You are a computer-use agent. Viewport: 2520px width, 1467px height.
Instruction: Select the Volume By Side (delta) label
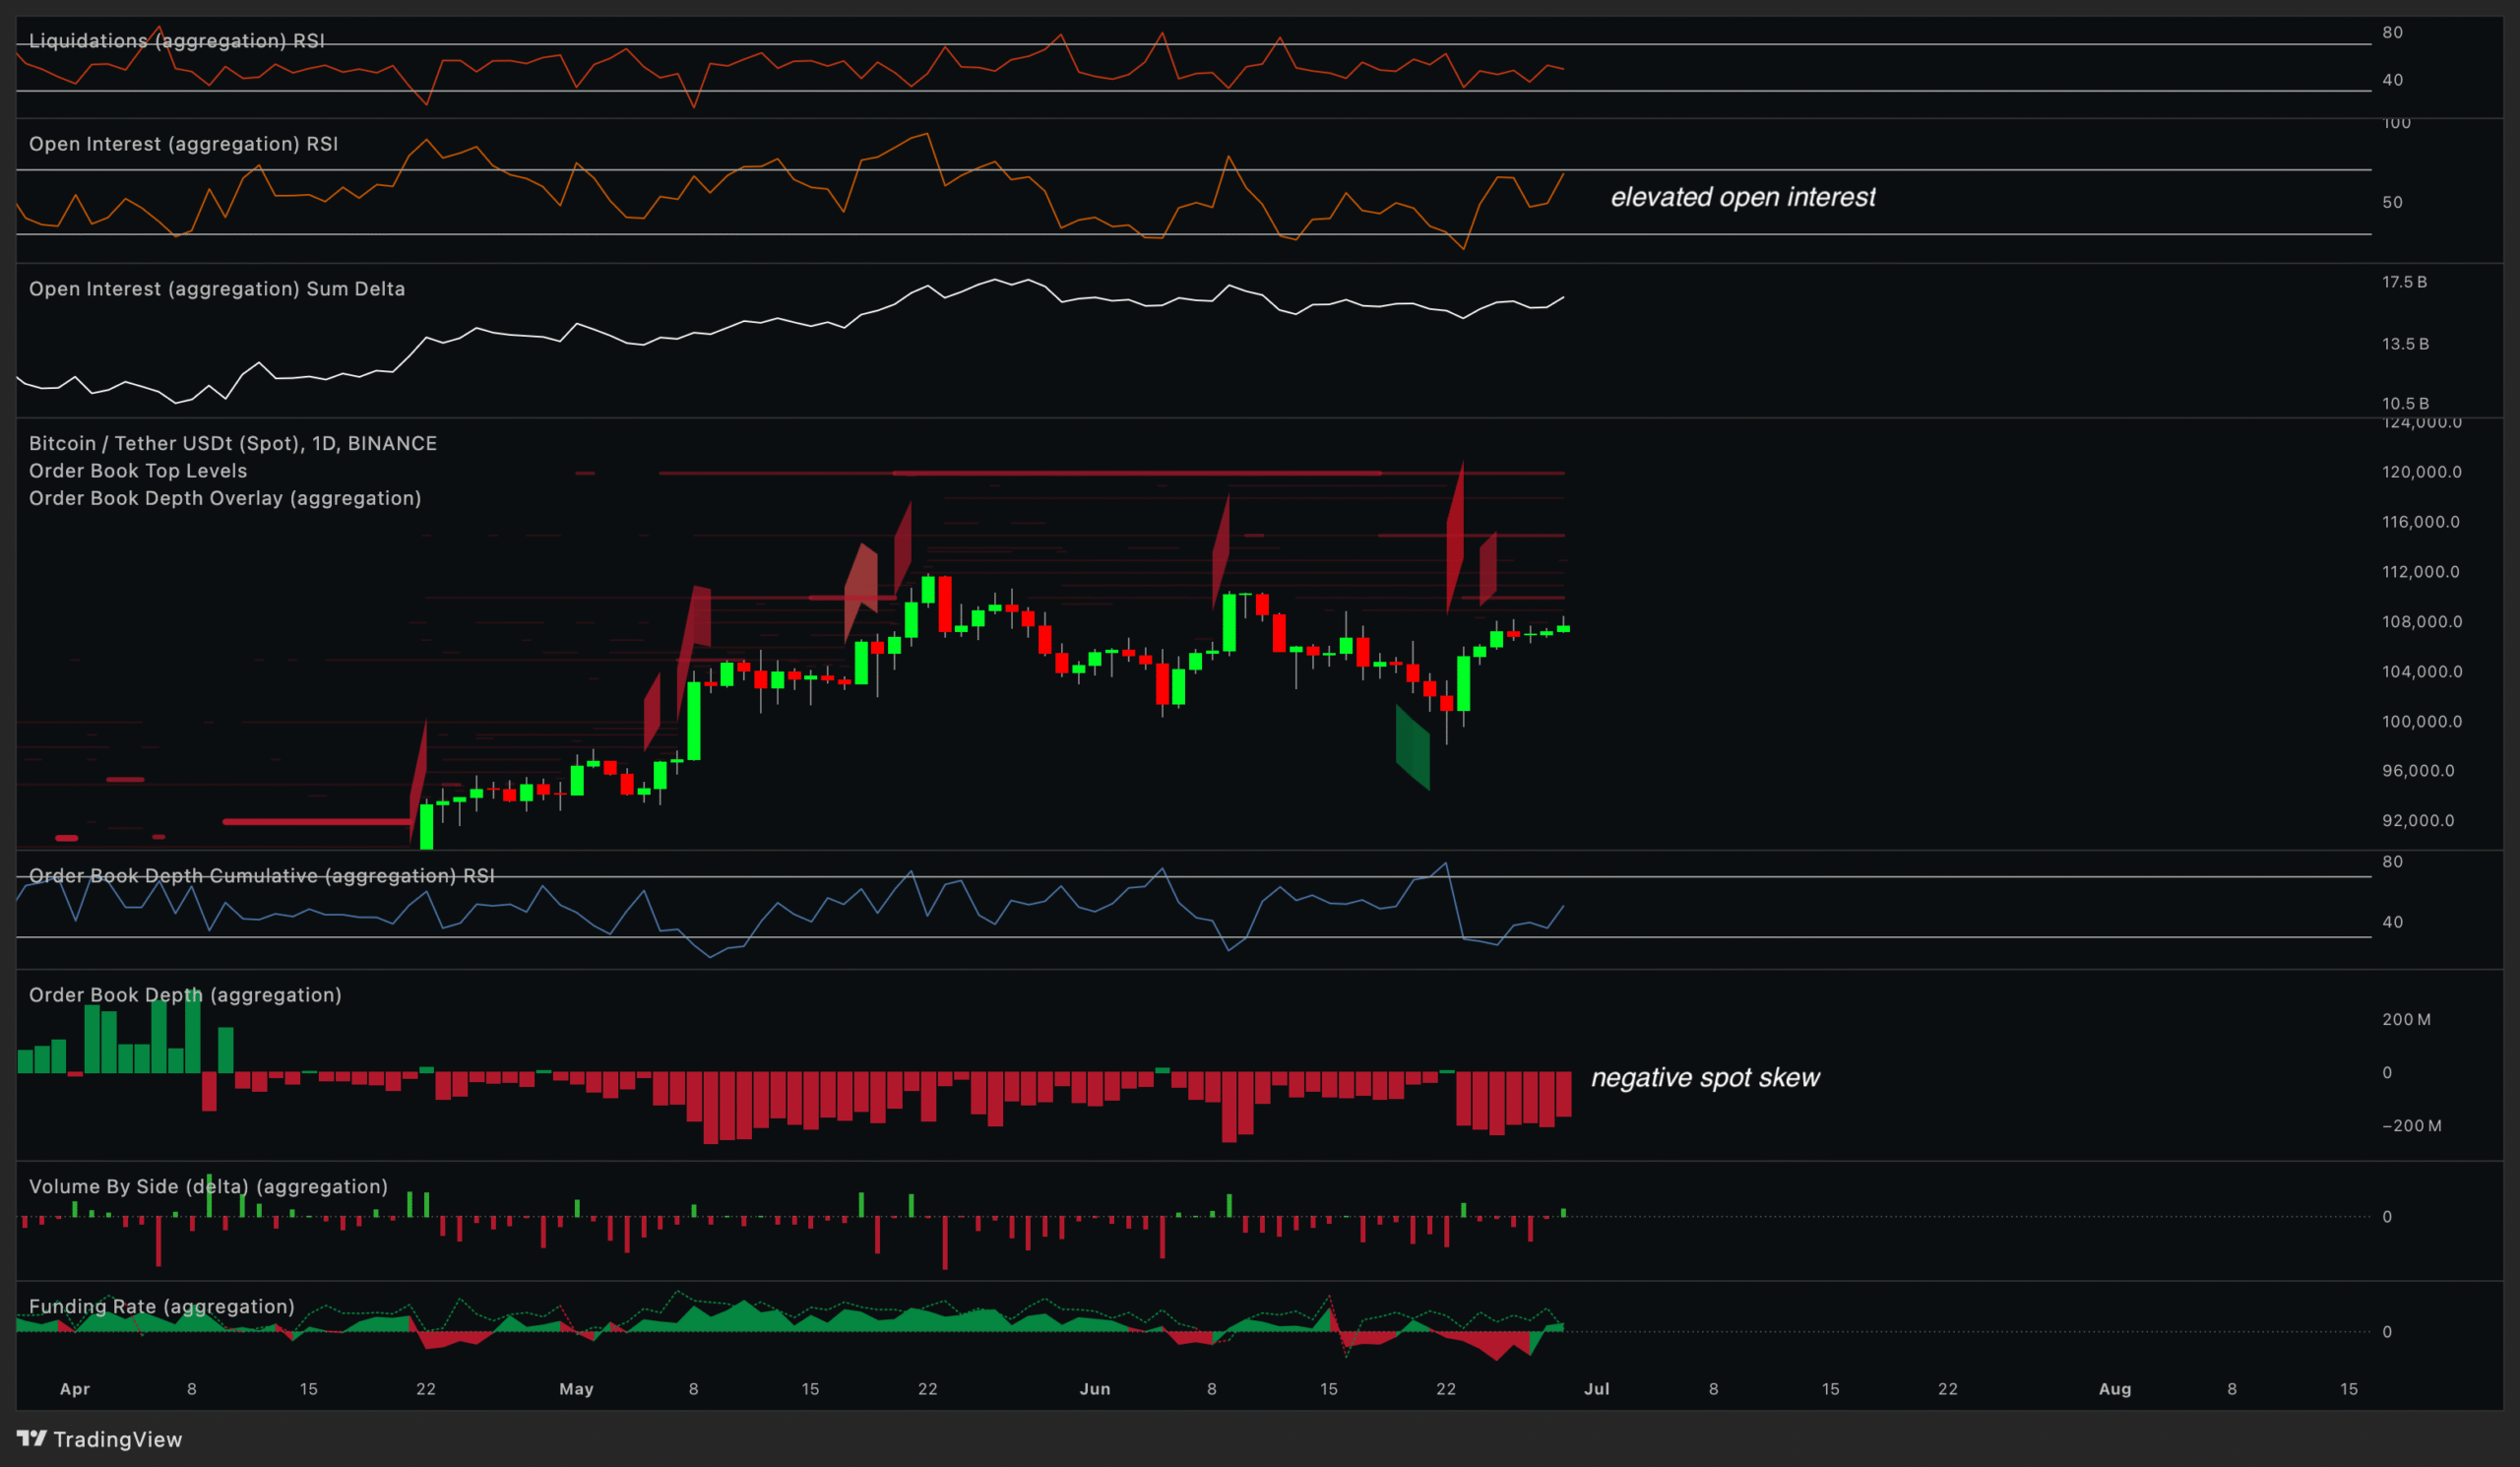[x=208, y=1187]
